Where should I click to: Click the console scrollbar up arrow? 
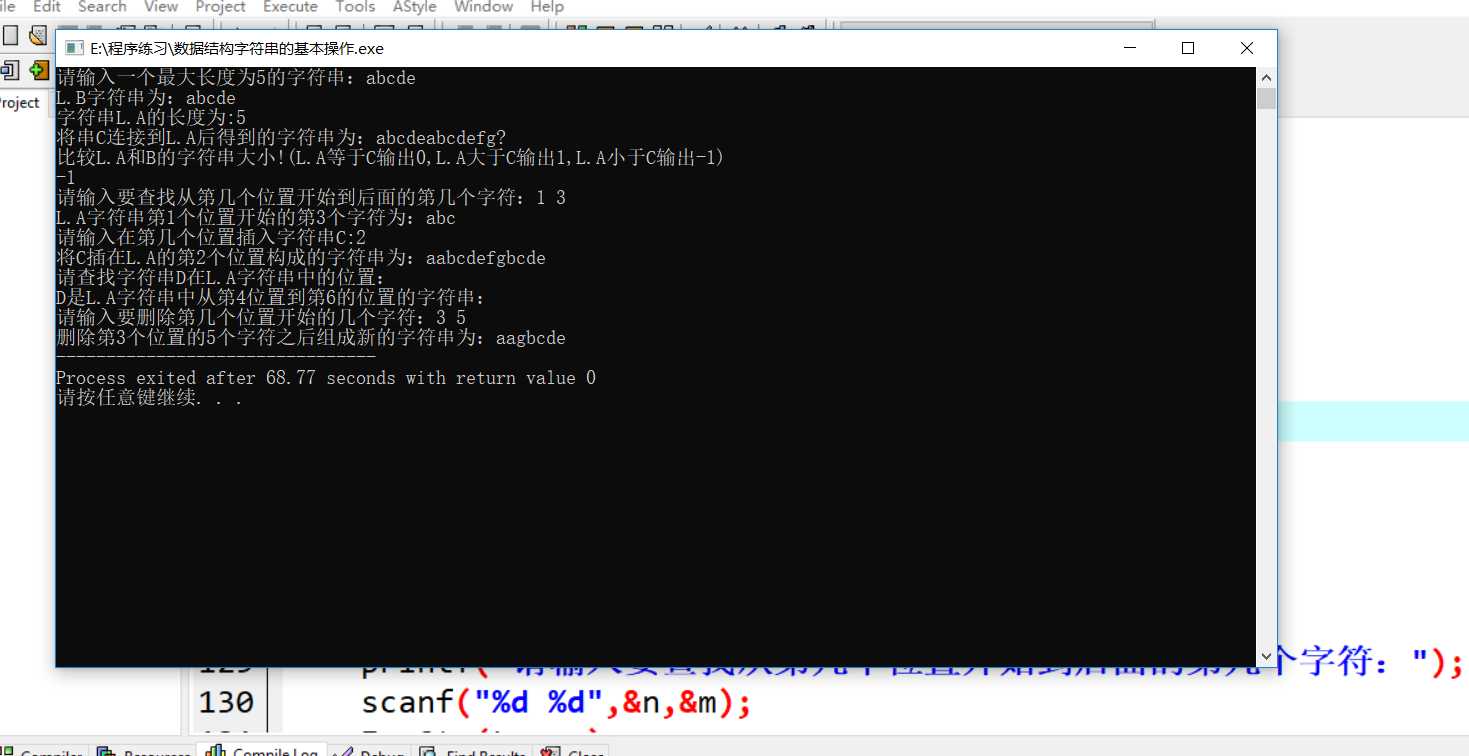pos(1267,77)
